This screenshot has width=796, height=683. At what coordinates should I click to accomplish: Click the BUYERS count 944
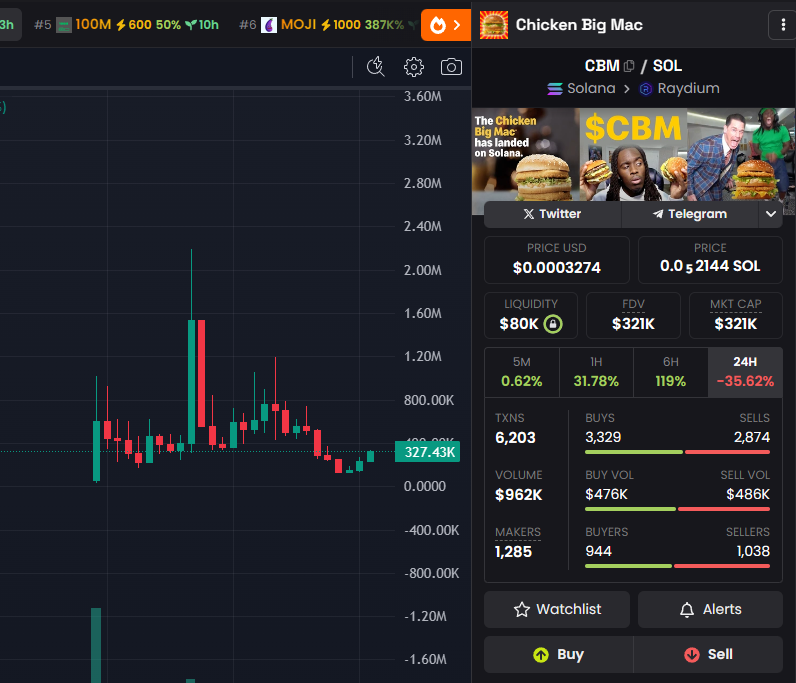coord(599,551)
